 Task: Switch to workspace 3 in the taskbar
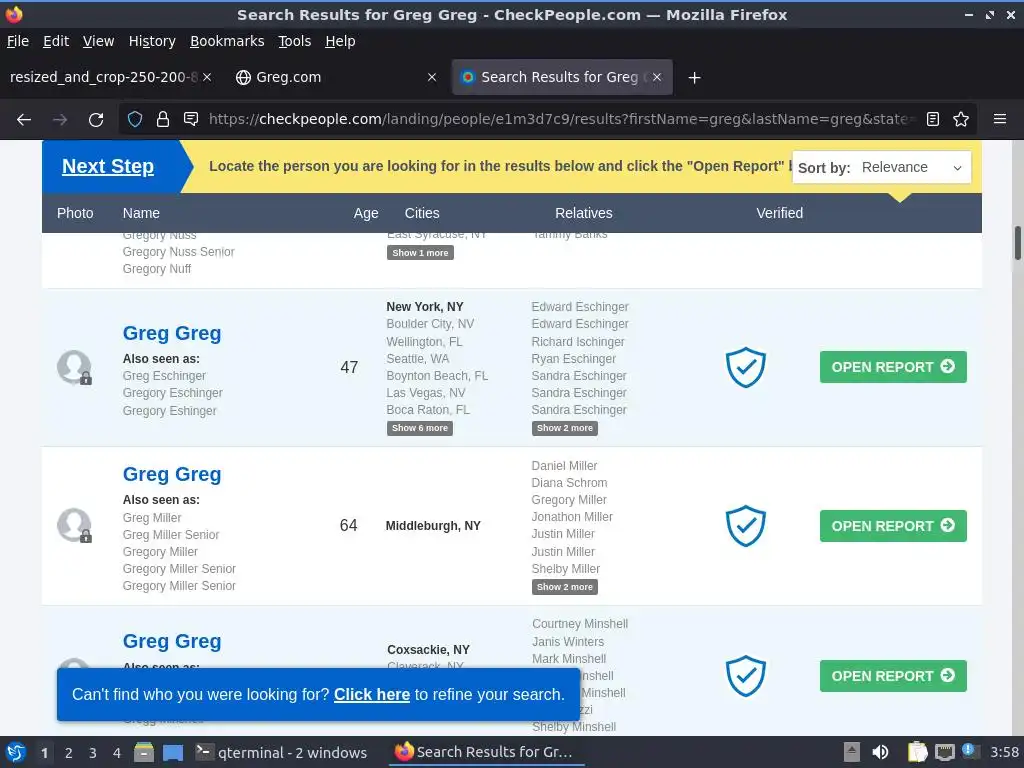(93, 753)
